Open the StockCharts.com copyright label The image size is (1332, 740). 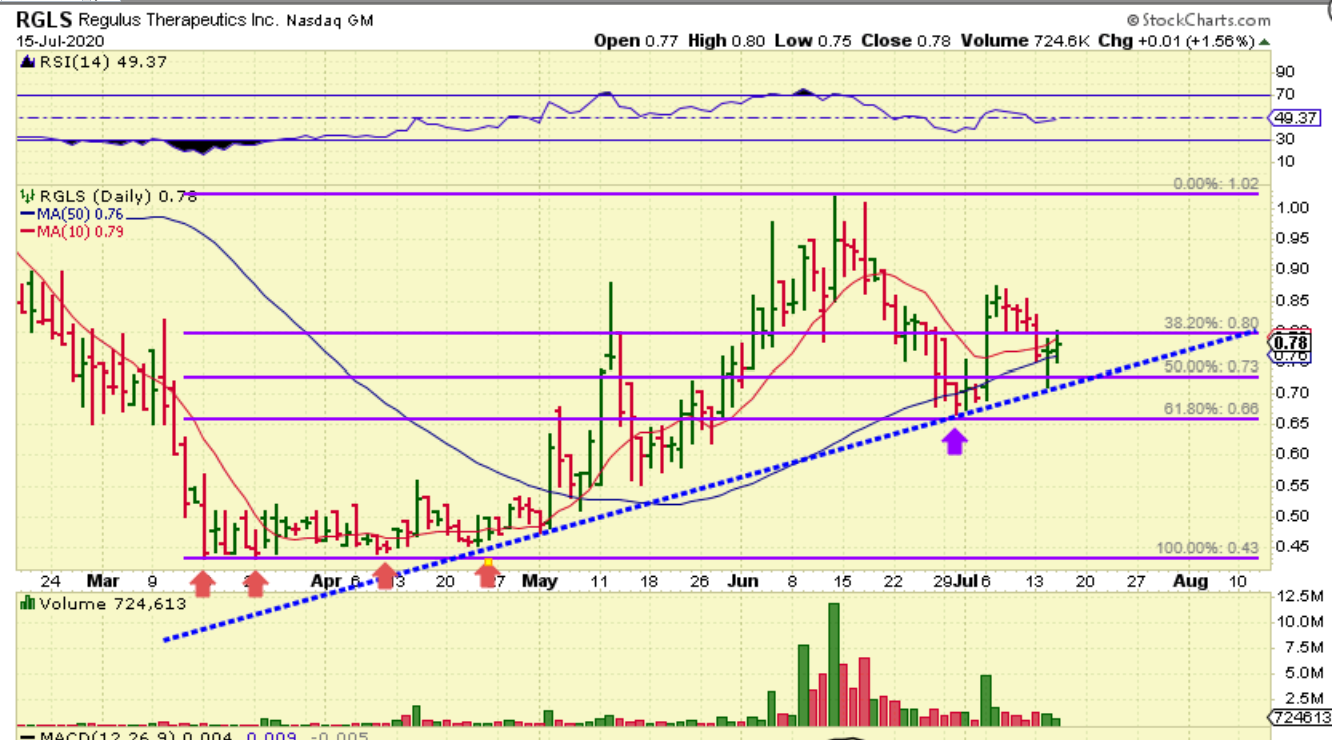(1198, 19)
